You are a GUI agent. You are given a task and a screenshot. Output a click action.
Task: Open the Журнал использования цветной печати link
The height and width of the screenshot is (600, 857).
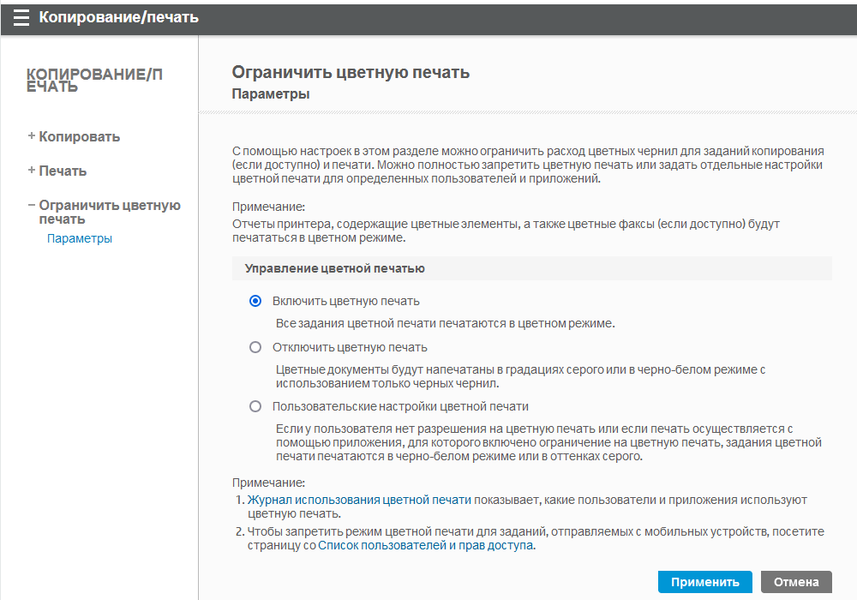click(x=359, y=499)
